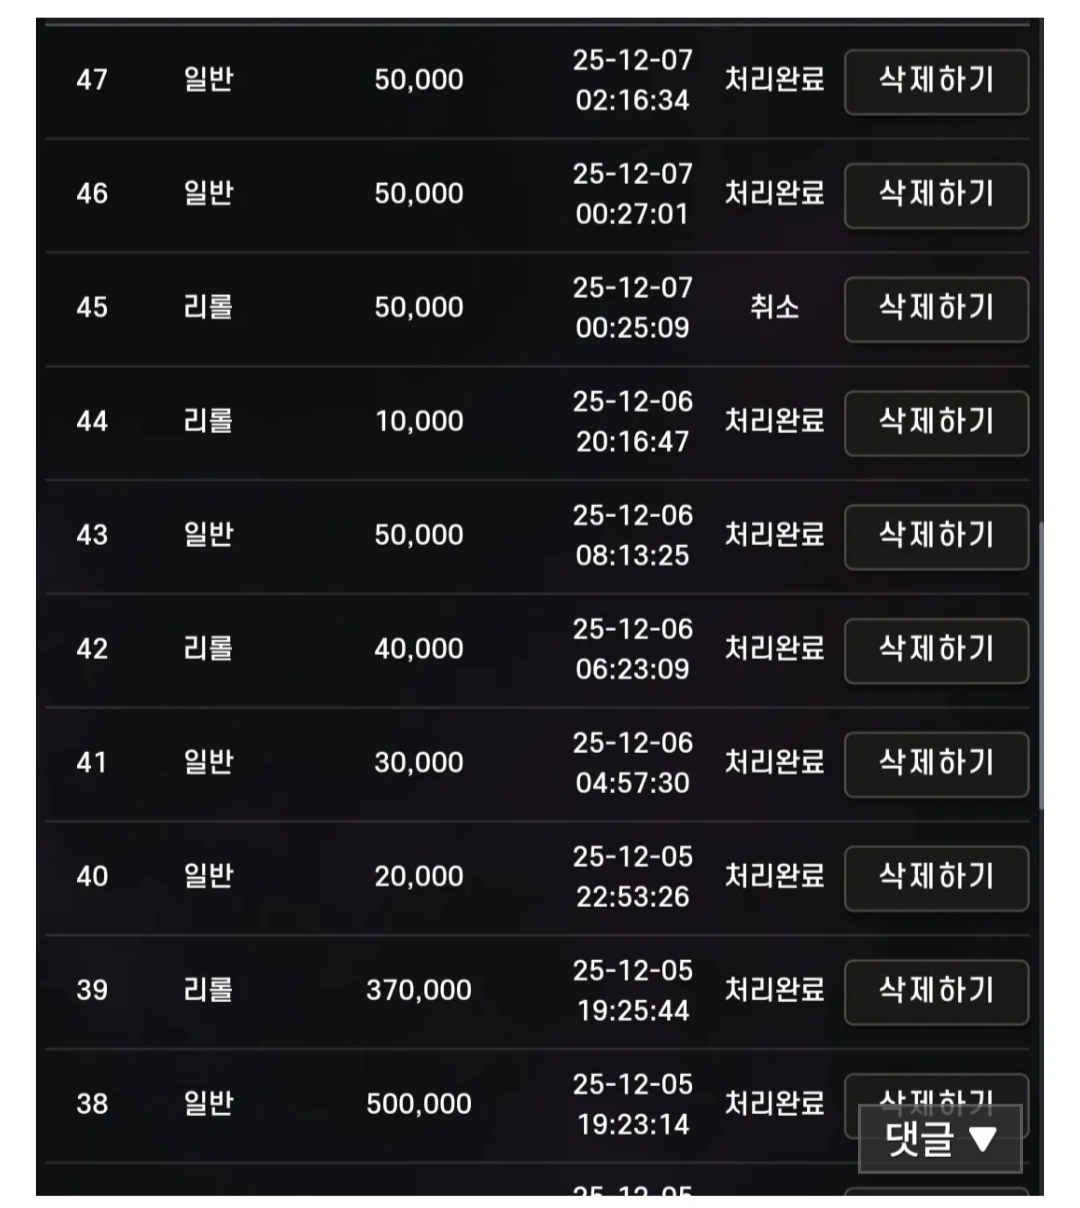
Task: Delete row 47 with 삭제하기 button
Action: pyautogui.click(x=936, y=81)
